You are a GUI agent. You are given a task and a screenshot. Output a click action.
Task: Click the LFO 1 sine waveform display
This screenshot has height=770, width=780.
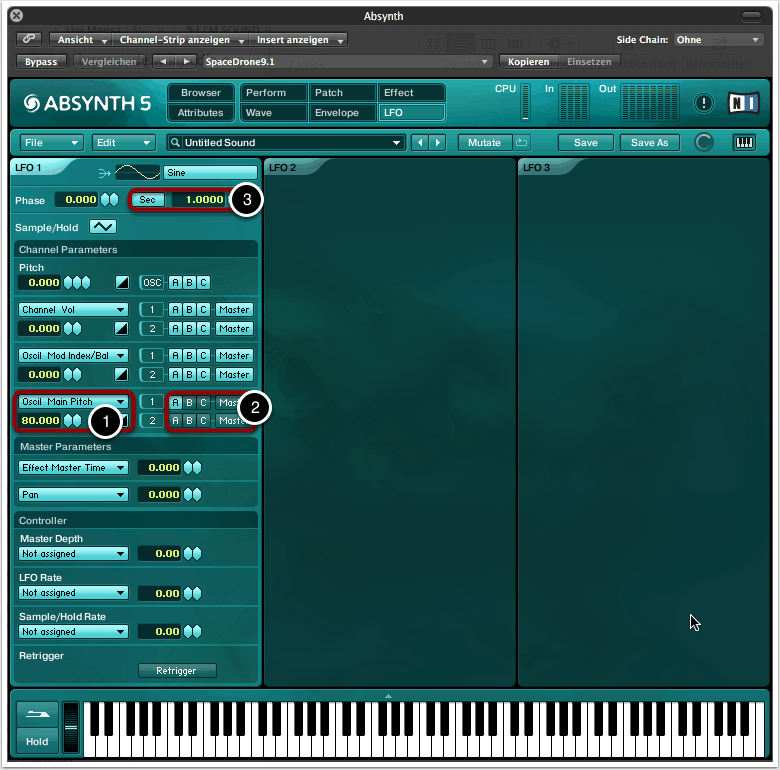click(x=137, y=173)
